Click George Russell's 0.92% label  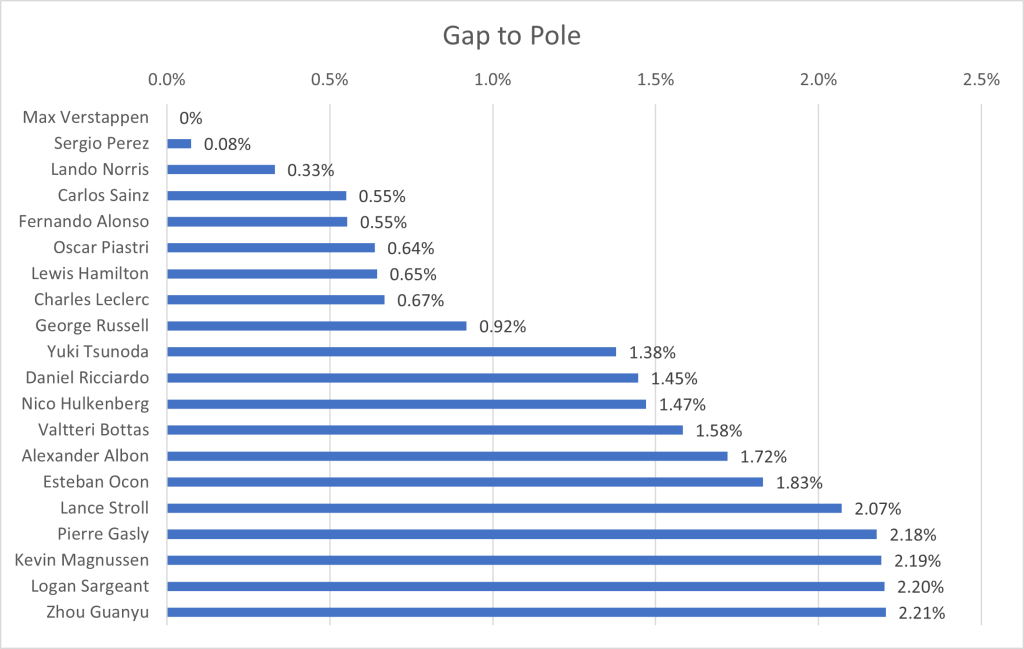tap(502, 326)
